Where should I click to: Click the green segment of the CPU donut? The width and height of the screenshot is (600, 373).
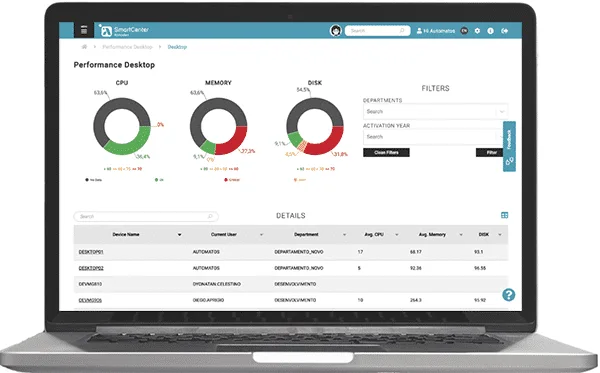pos(131,144)
